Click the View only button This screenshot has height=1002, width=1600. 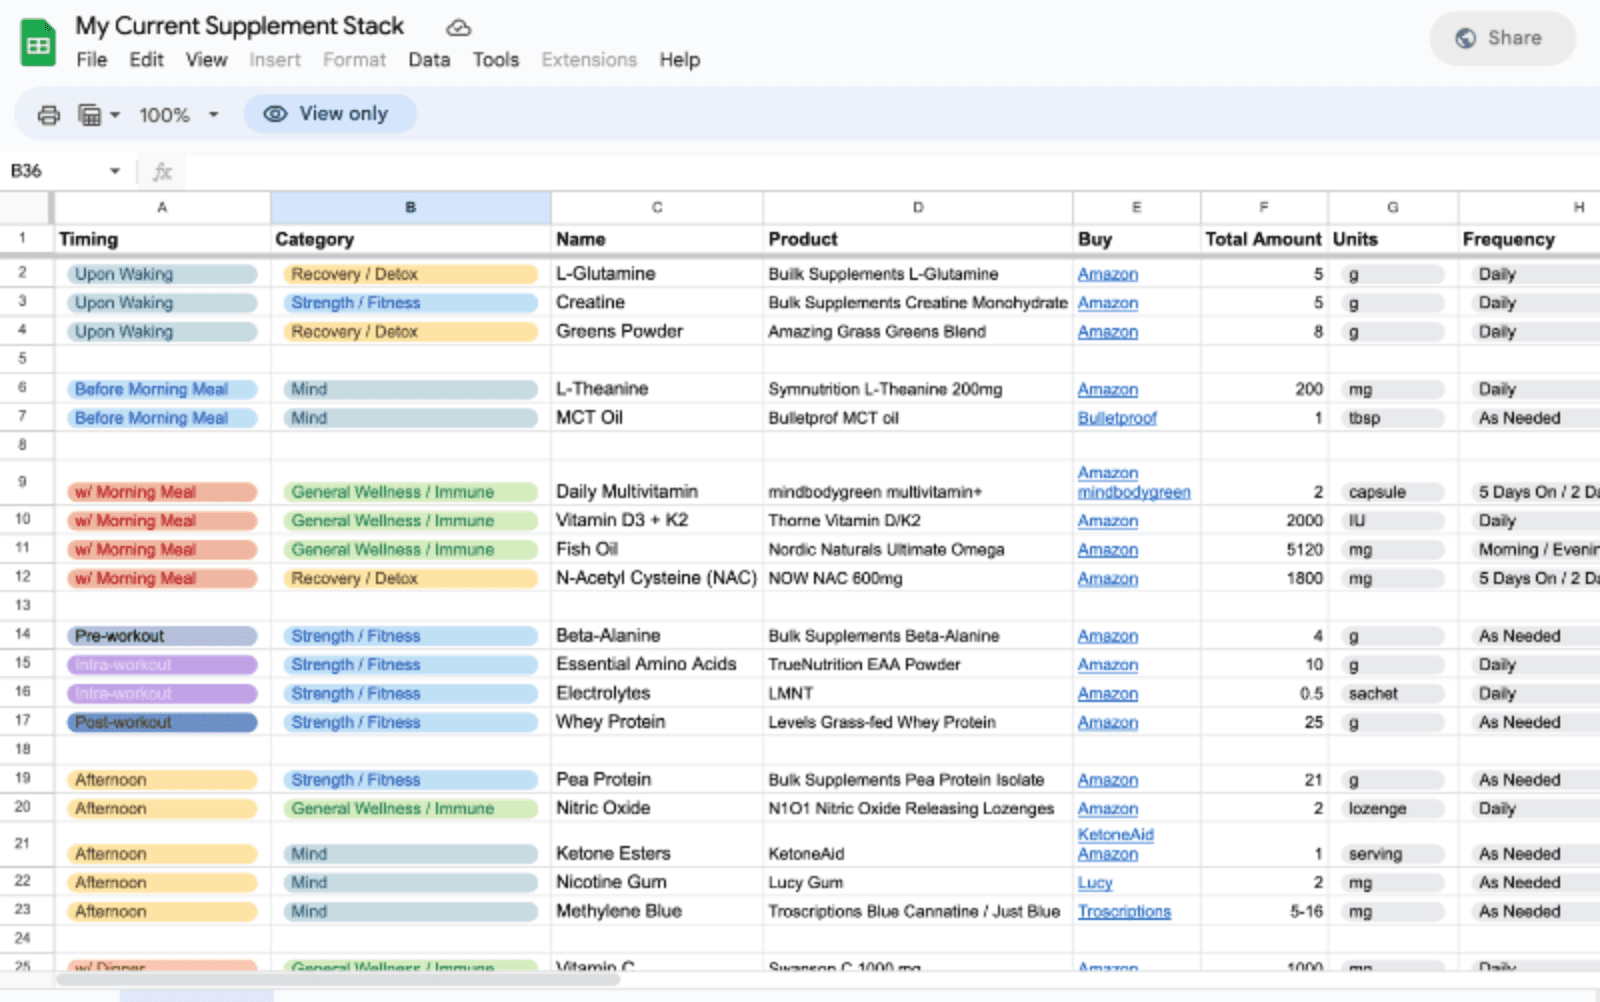tap(330, 114)
